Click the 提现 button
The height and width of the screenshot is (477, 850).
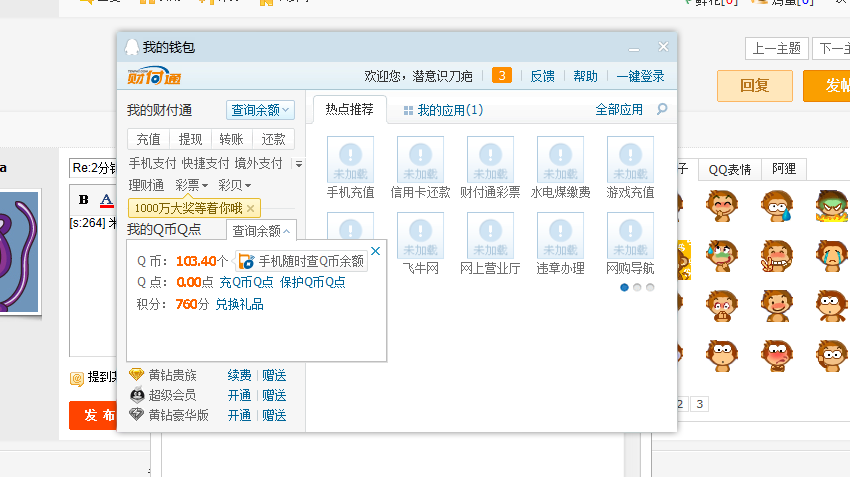(x=190, y=139)
